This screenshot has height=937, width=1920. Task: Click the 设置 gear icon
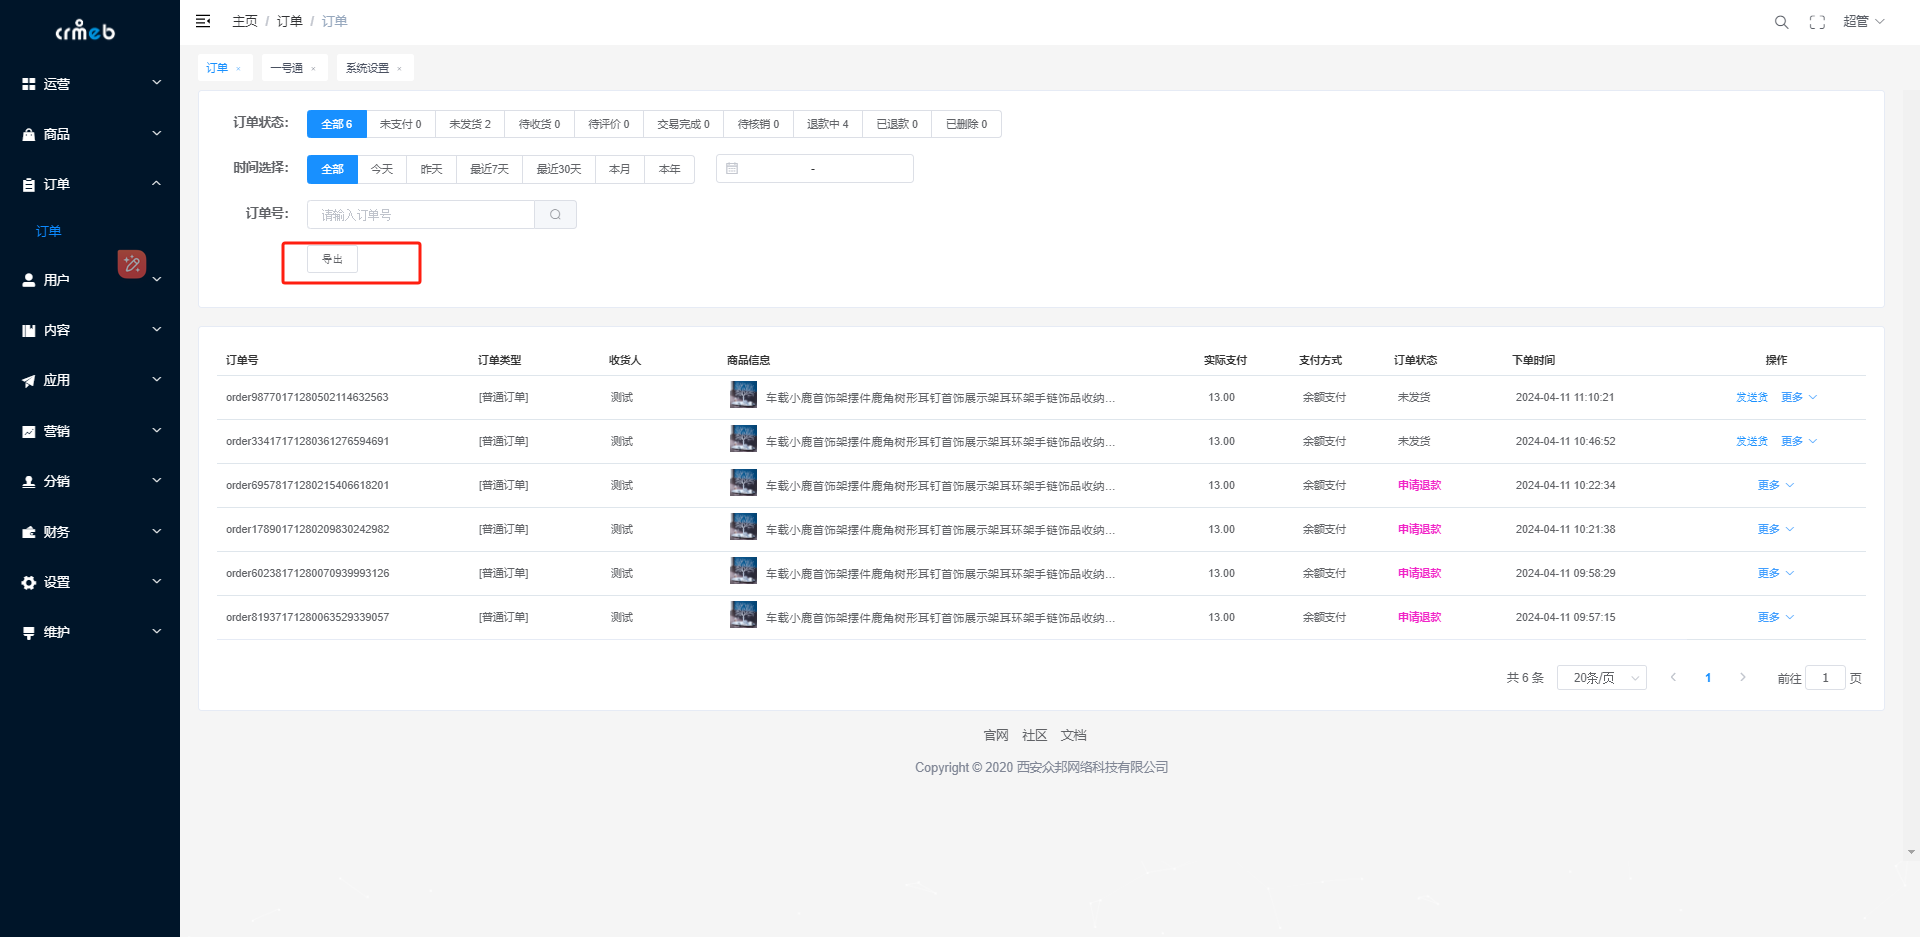point(29,582)
